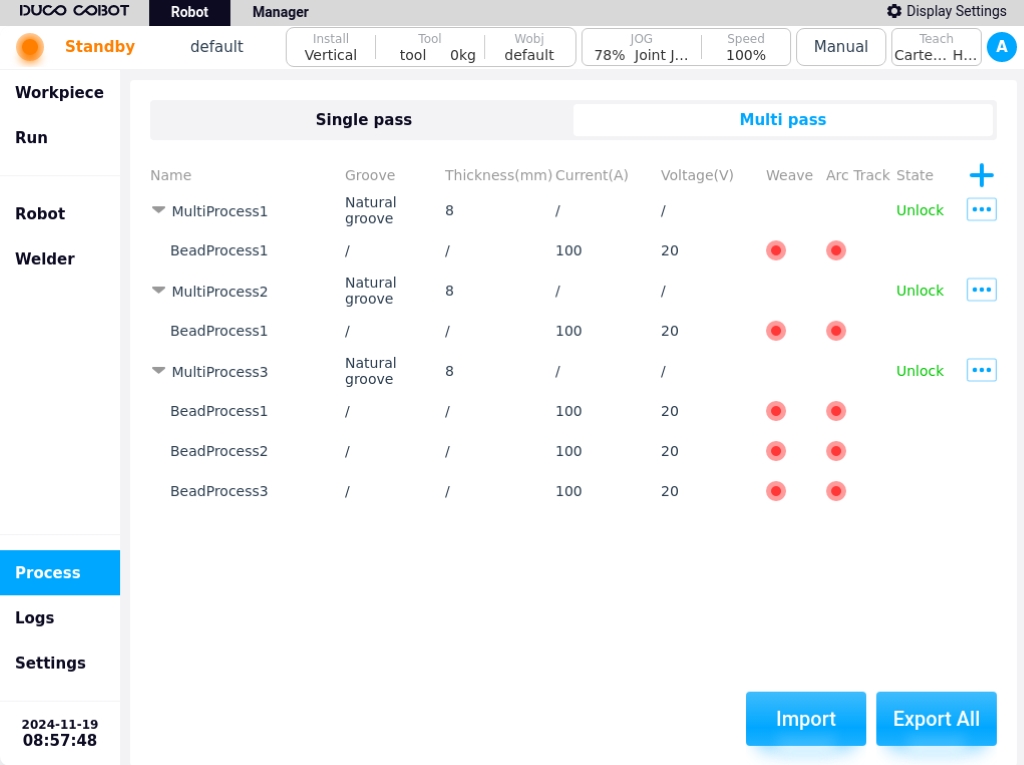
Task: Click the orange Standby status indicator
Action: [x=29, y=47]
